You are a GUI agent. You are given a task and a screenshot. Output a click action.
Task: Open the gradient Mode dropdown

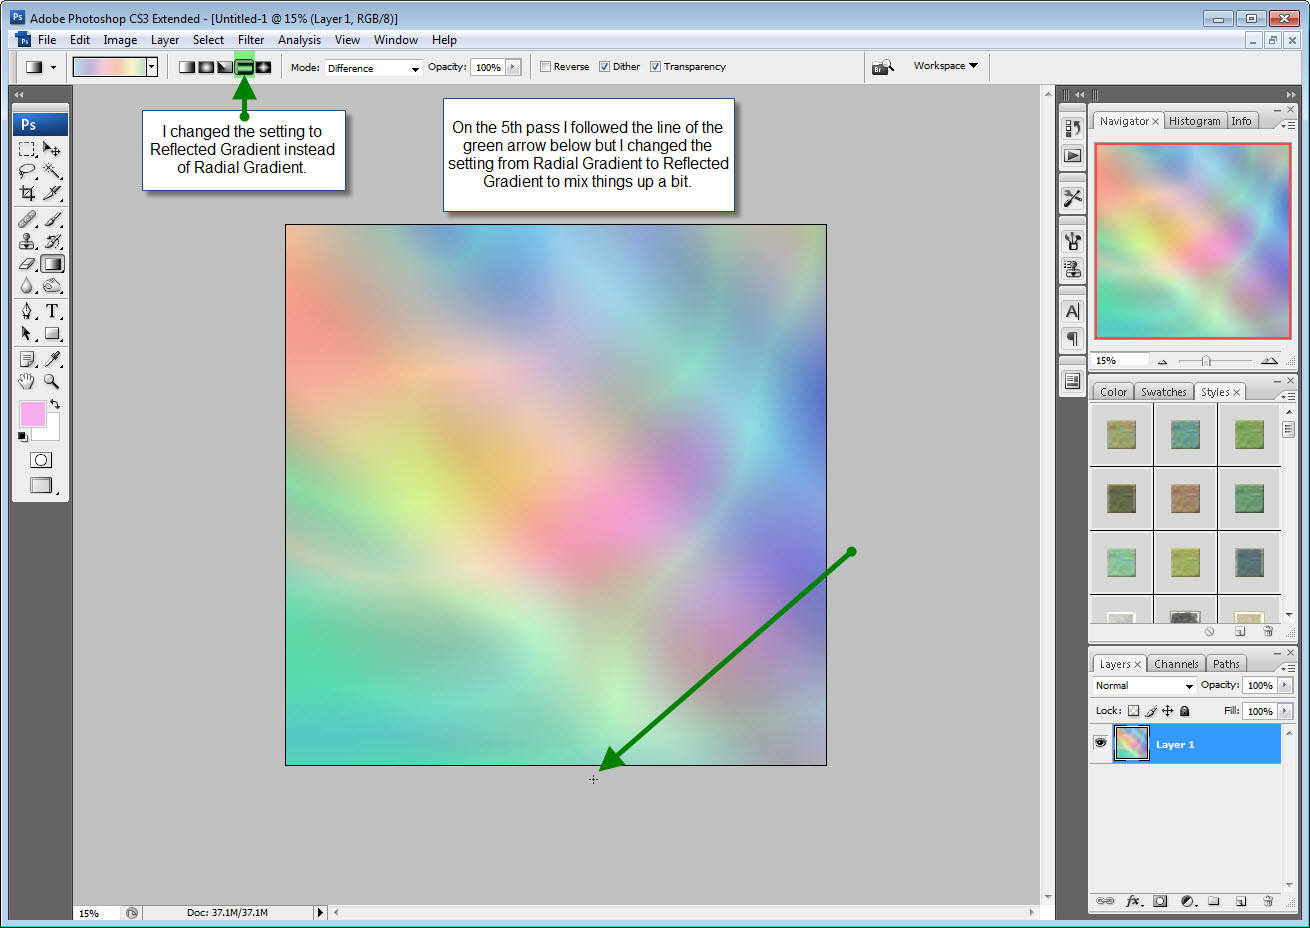point(371,67)
